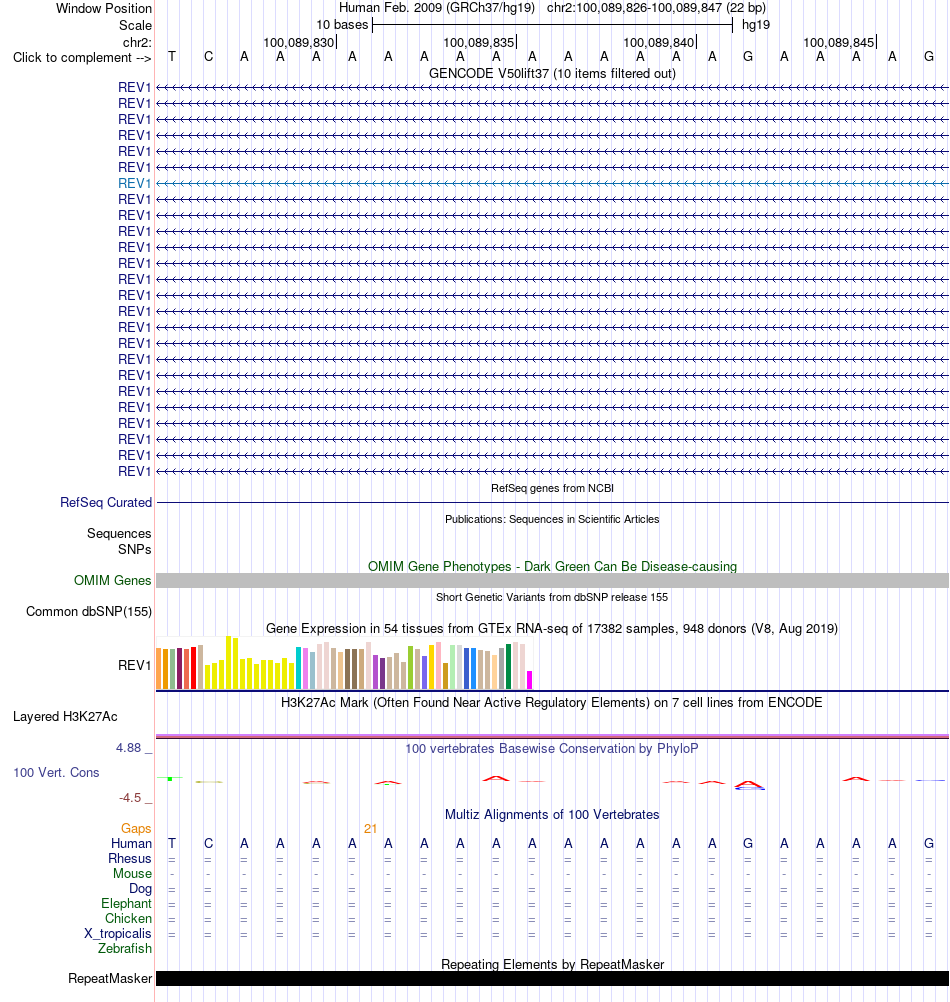Click the SNPs track label
This screenshot has width=950, height=1002.
point(134,549)
